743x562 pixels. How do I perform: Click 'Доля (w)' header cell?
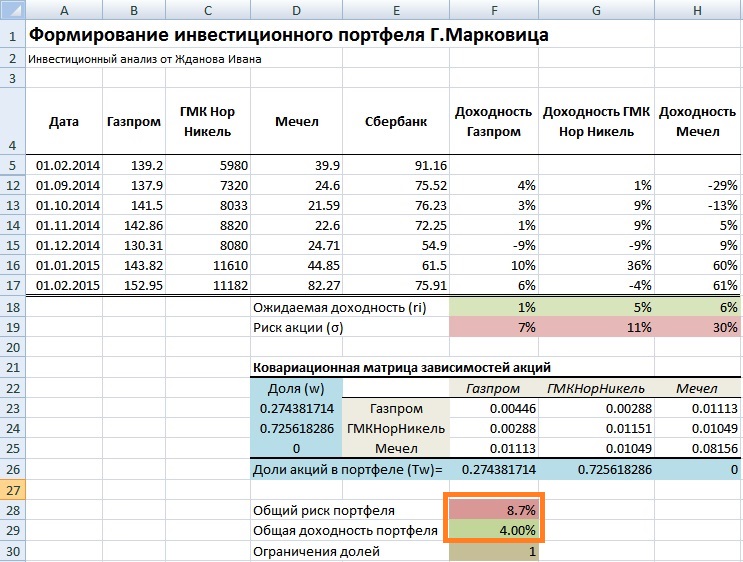click(x=297, y=389)
